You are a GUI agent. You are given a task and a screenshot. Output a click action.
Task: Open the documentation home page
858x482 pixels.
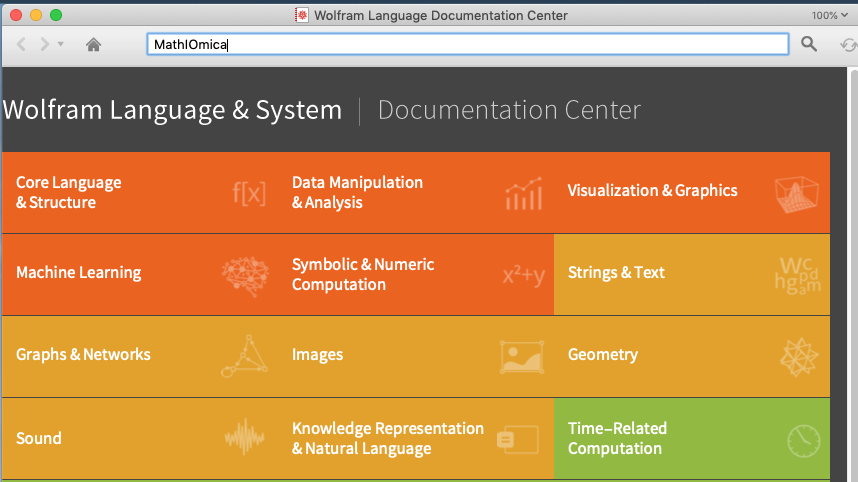point(94,44)
